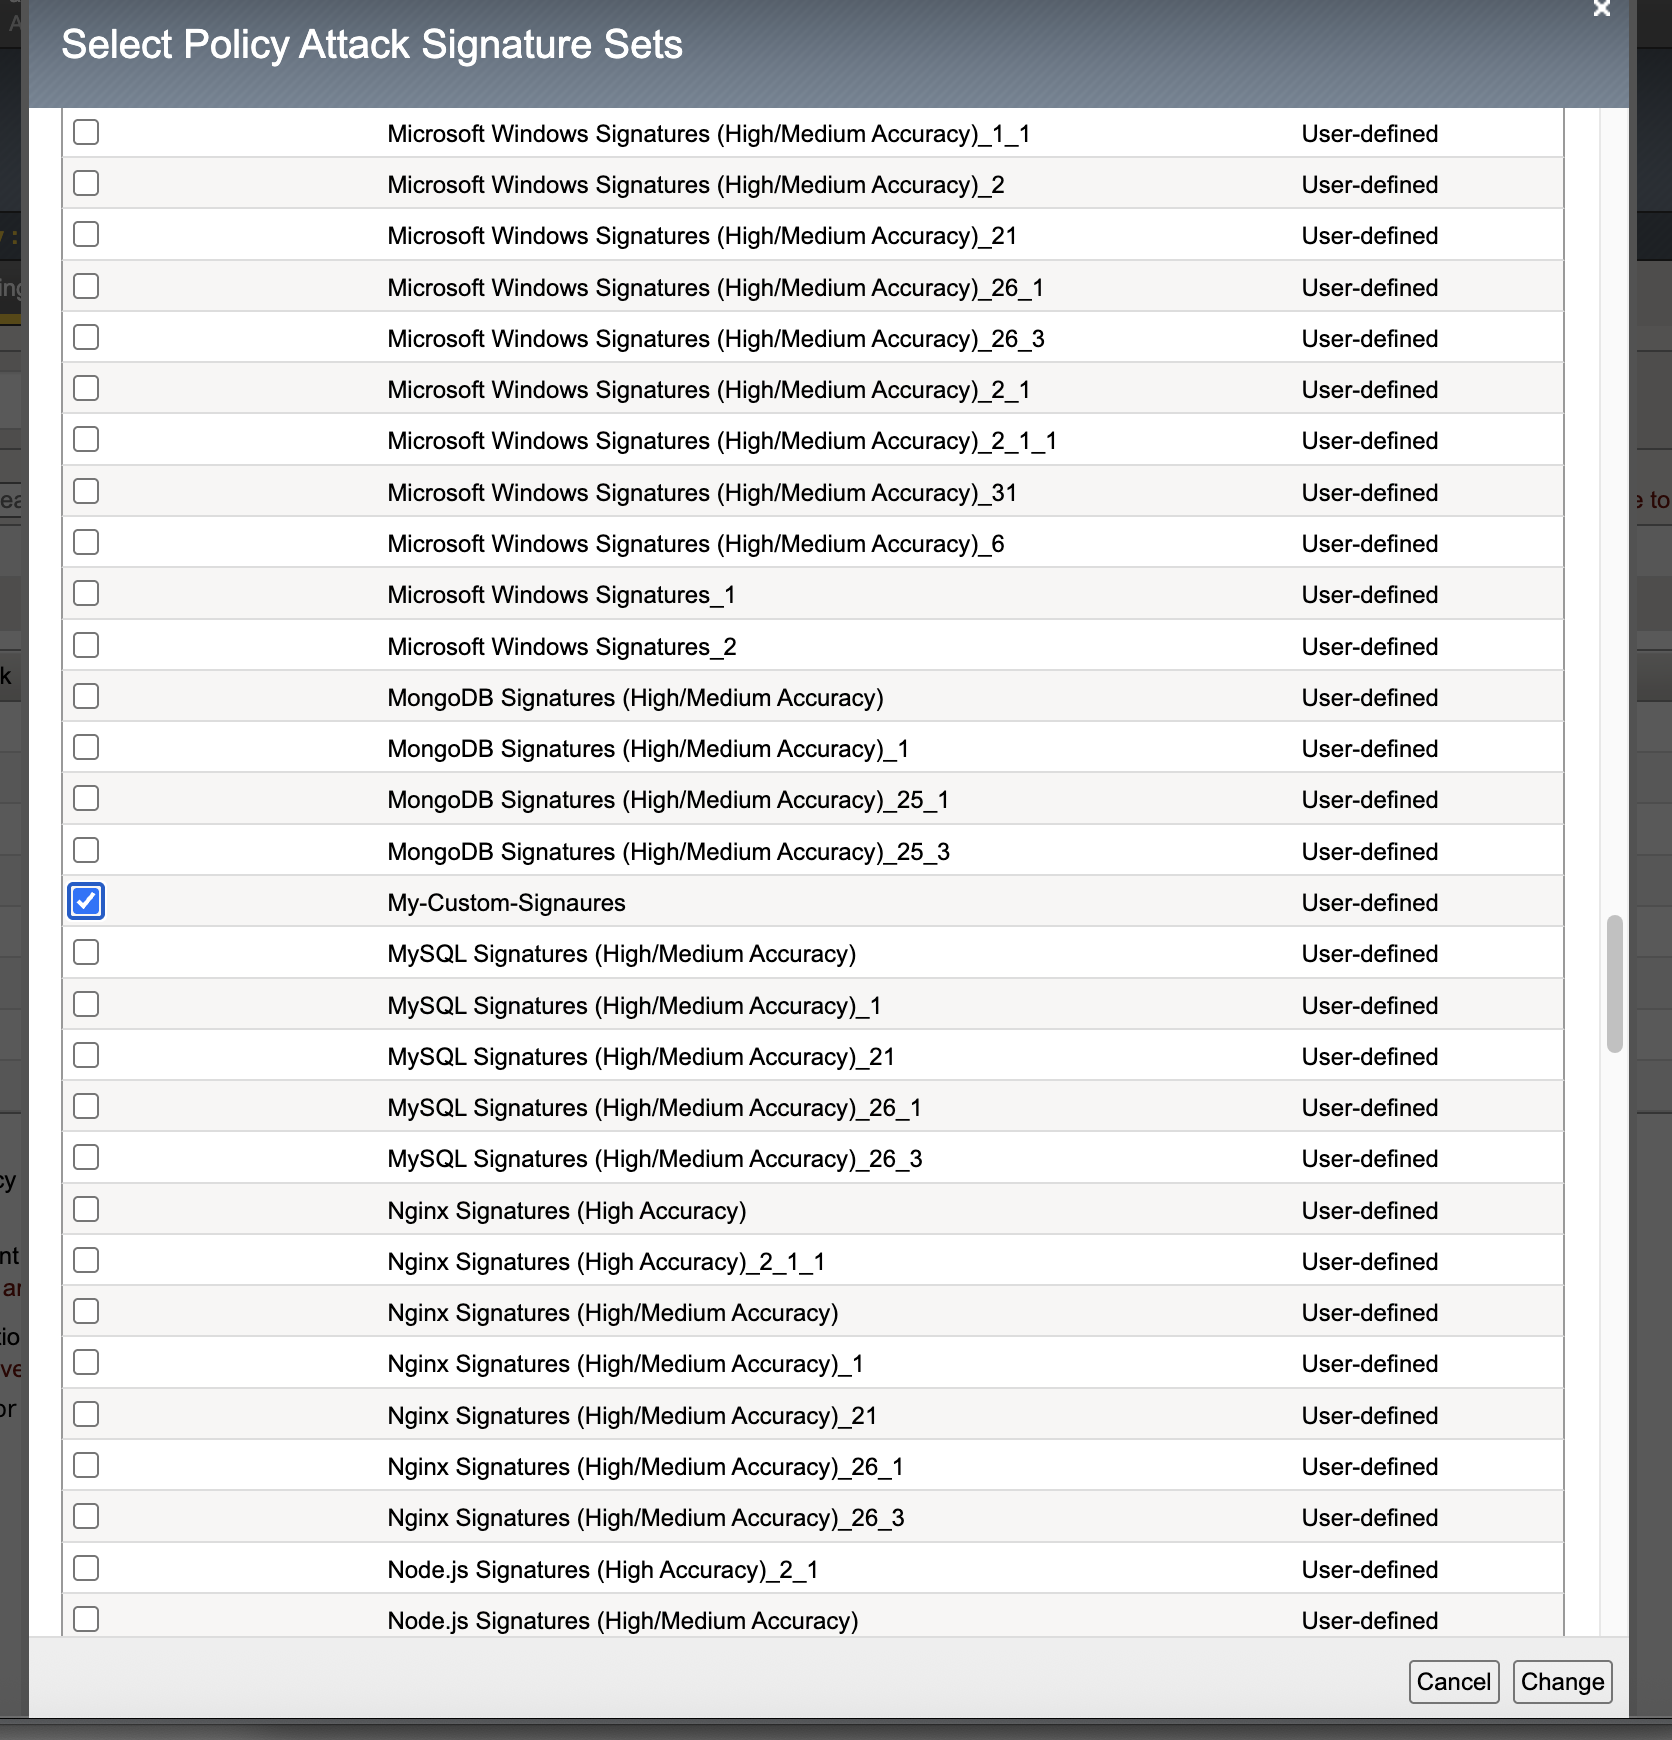Select checkbox for Nginx Signatures (High/Medium Accuracy)_21
This screenshot has width=1672, height=1740.
pyautogui.click(x=86, y=1414)
